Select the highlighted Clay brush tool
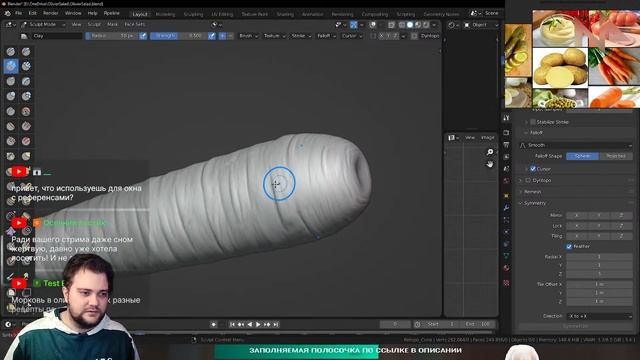Image resolution: width=640 pixels, height=360 pixels. point(11,66)
